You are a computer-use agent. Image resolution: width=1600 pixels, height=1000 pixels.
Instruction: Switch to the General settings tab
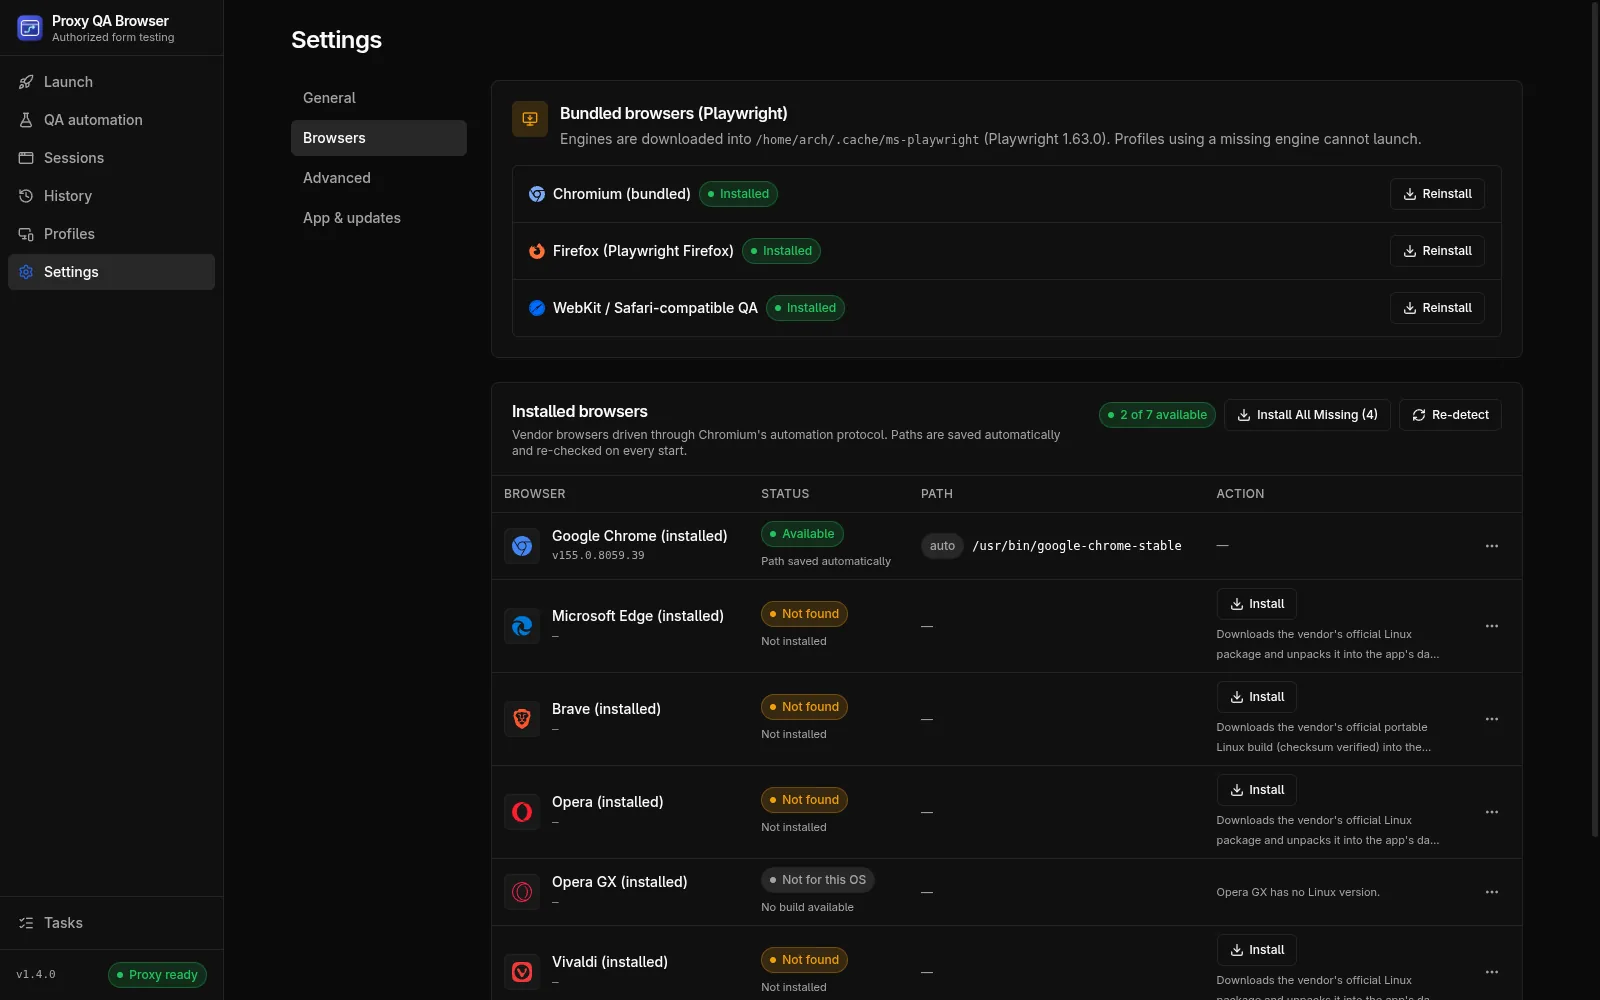[x=378, y=98]
